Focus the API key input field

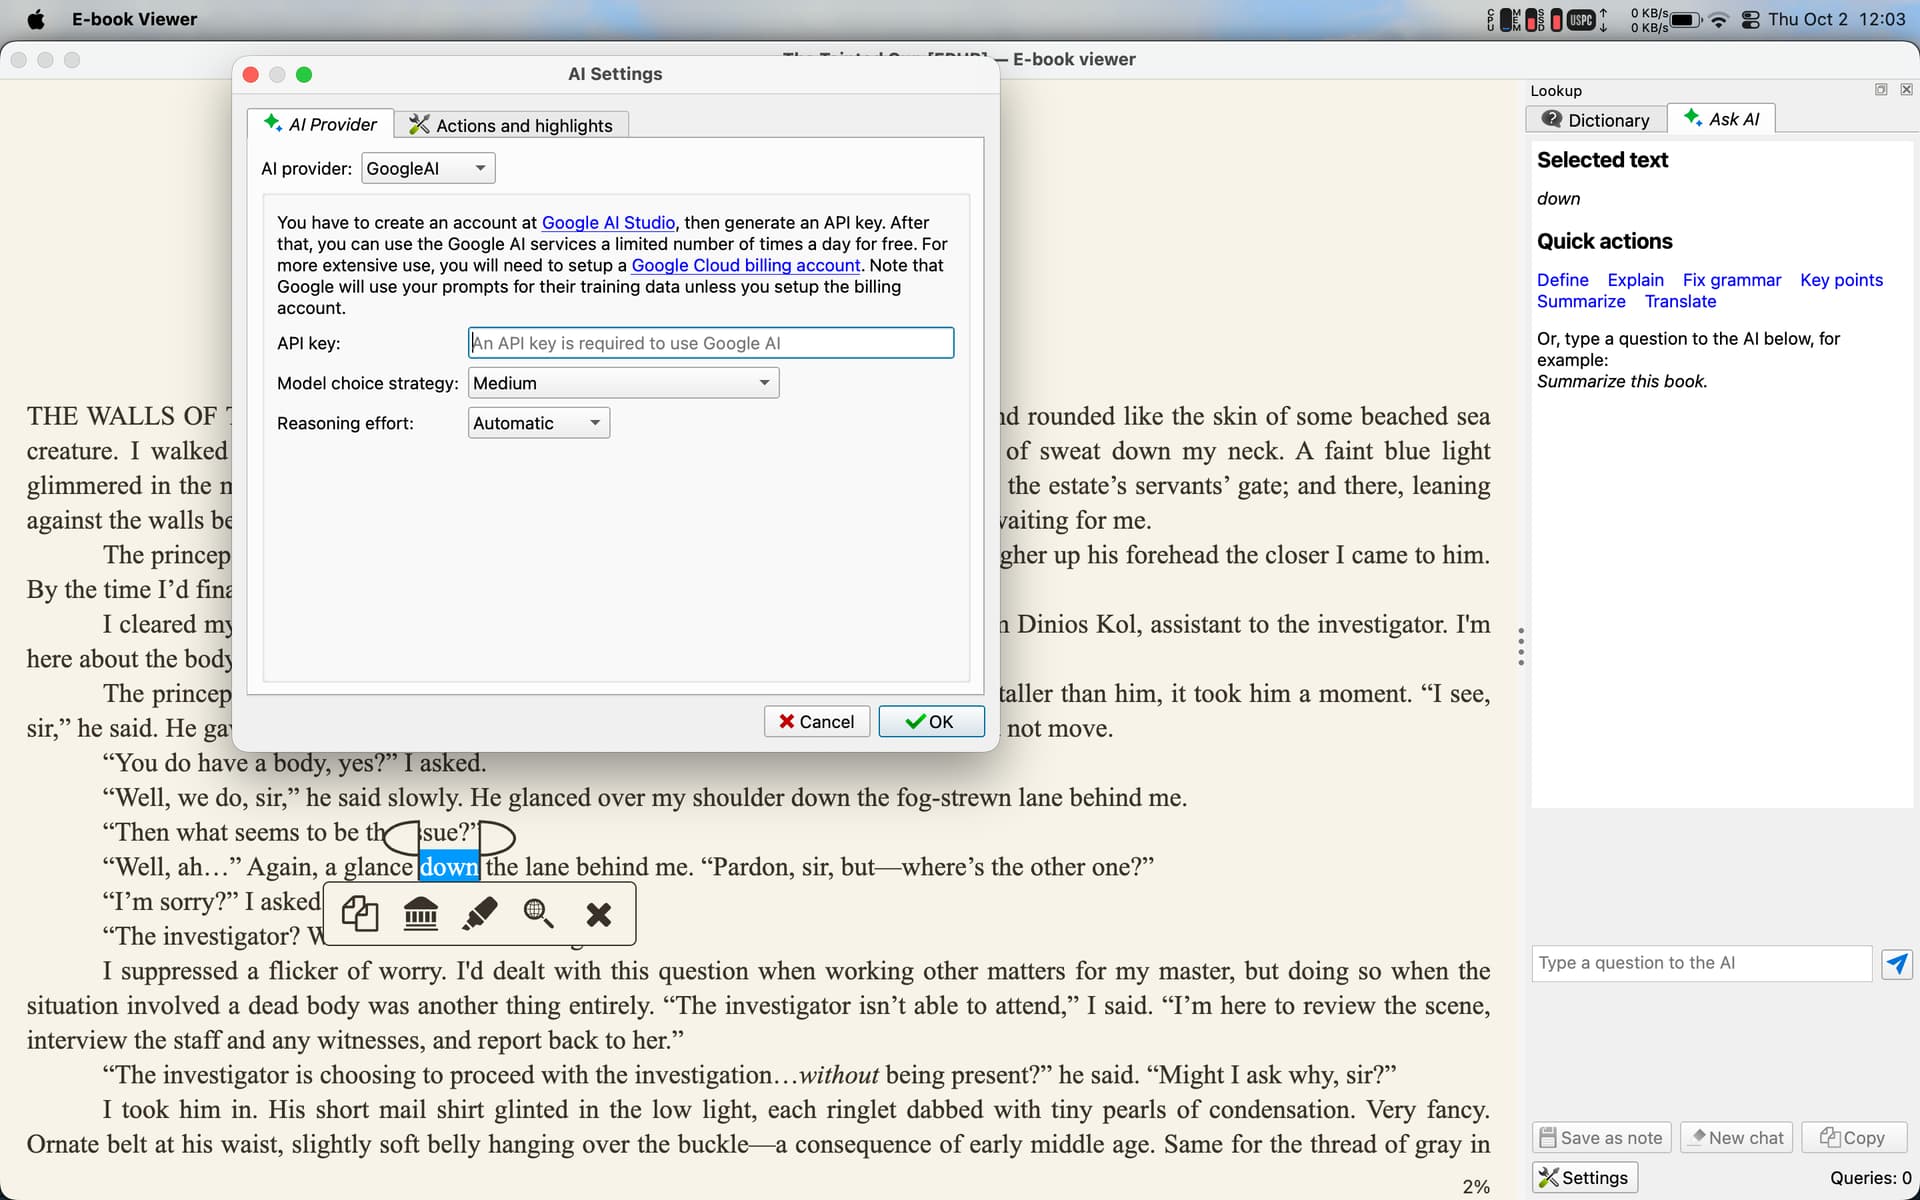[x=710, y=343]
